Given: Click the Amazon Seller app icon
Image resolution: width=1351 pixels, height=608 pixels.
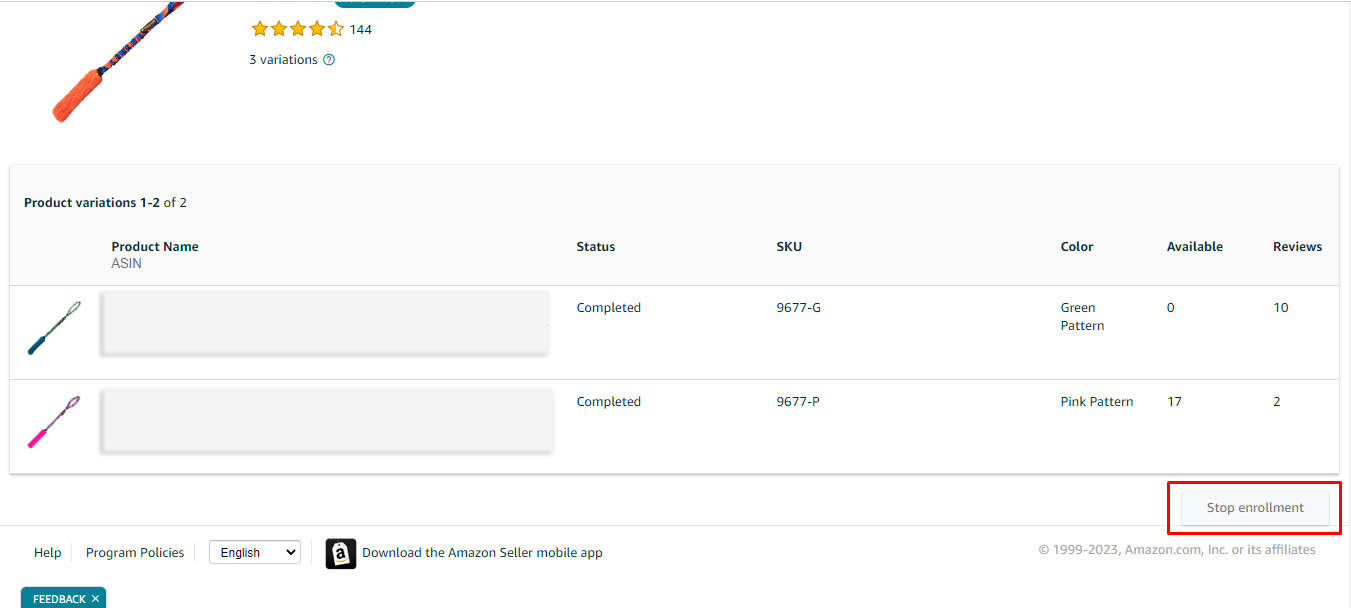Looking at the screenshot, I should tap(341, 553).
